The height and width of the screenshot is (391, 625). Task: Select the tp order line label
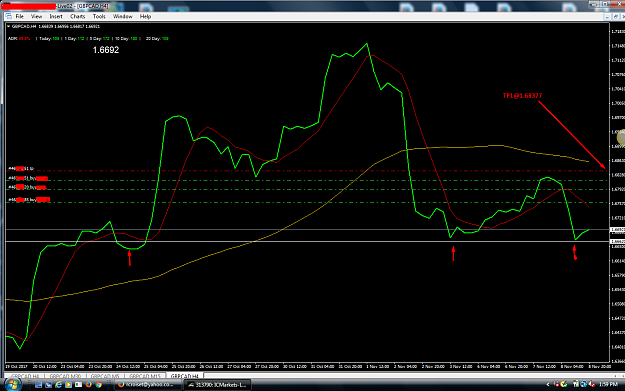tap(21, 169)
